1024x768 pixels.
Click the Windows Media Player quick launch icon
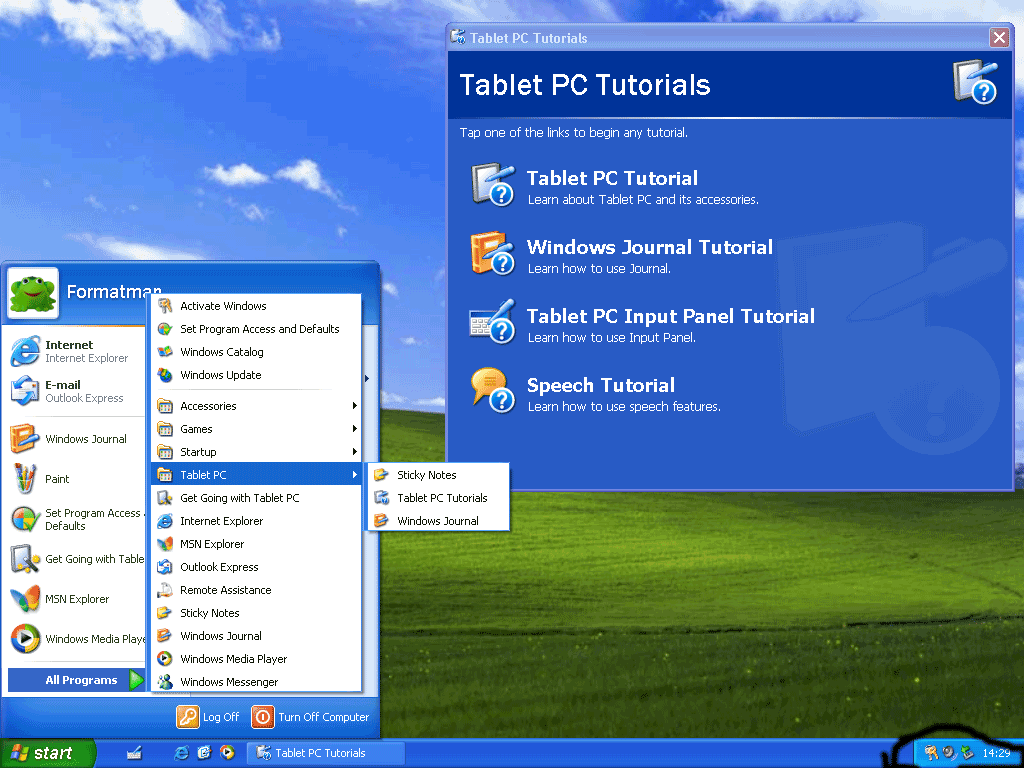coord(227,752)
